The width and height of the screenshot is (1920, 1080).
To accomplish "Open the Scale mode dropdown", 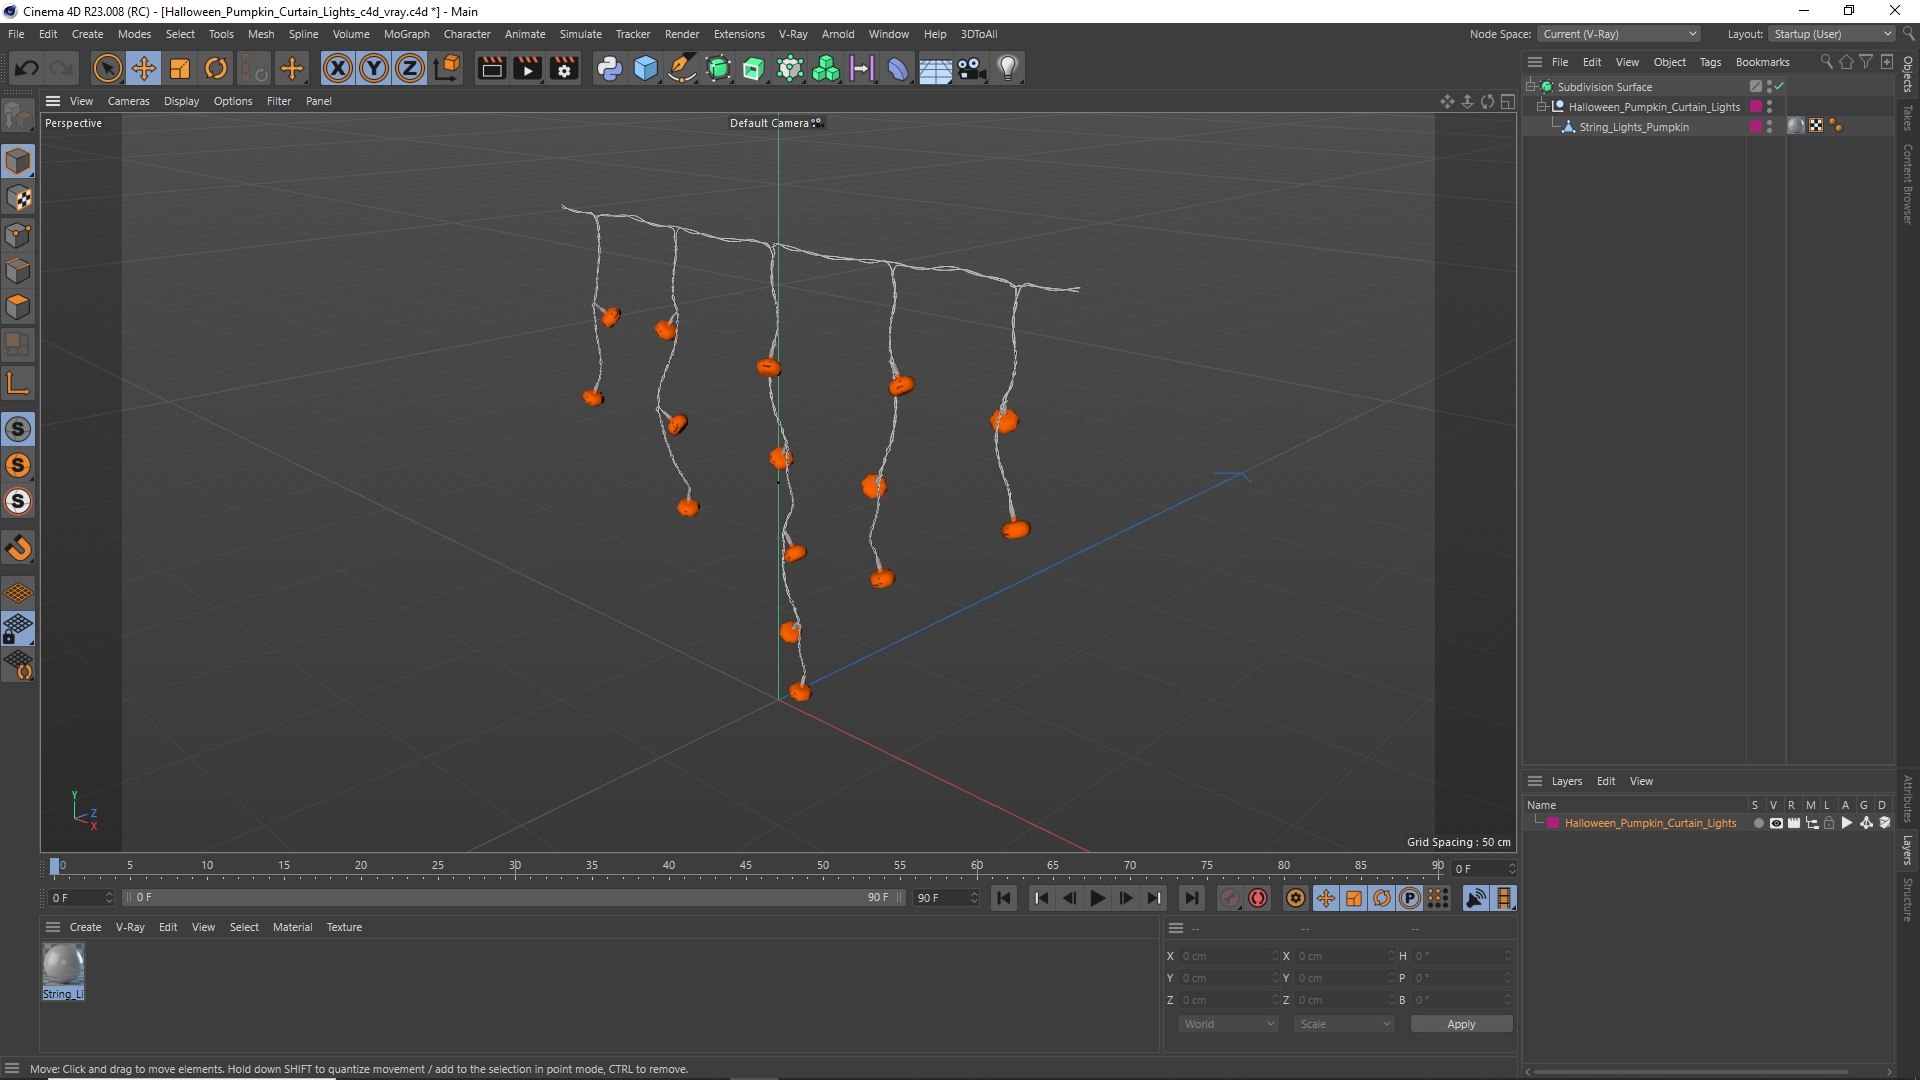I will [x=1344, y=1024].
